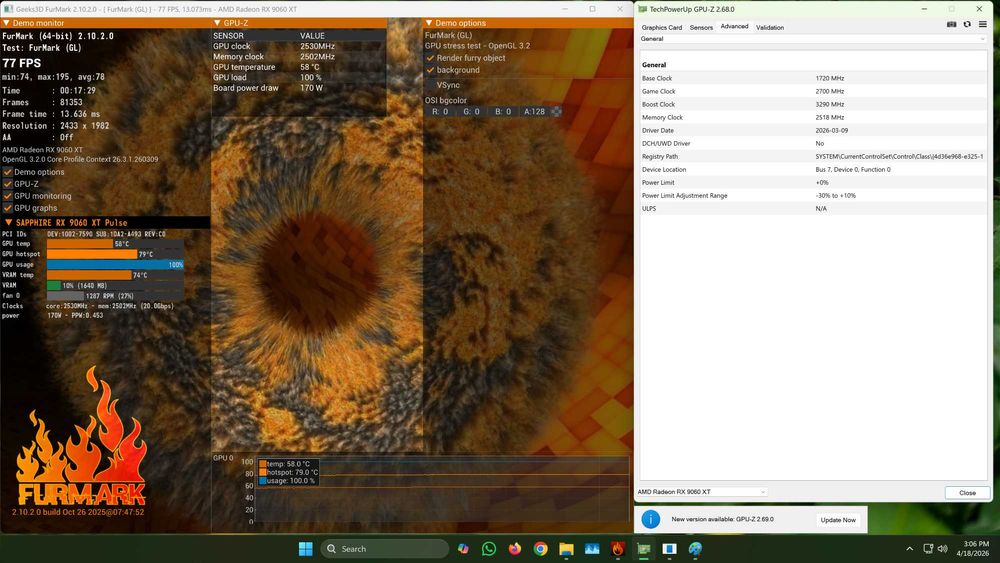Enable VSync in Demo options
1000x563 pixels.
point(430,85)
